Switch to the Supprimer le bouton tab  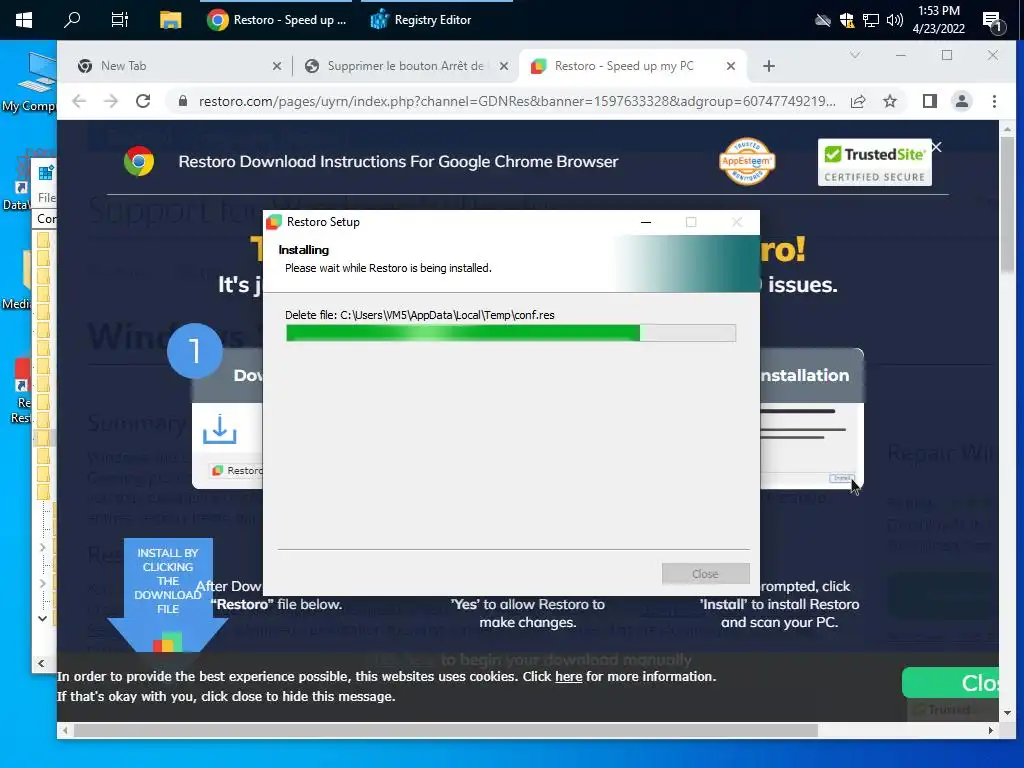click(405, 66)
